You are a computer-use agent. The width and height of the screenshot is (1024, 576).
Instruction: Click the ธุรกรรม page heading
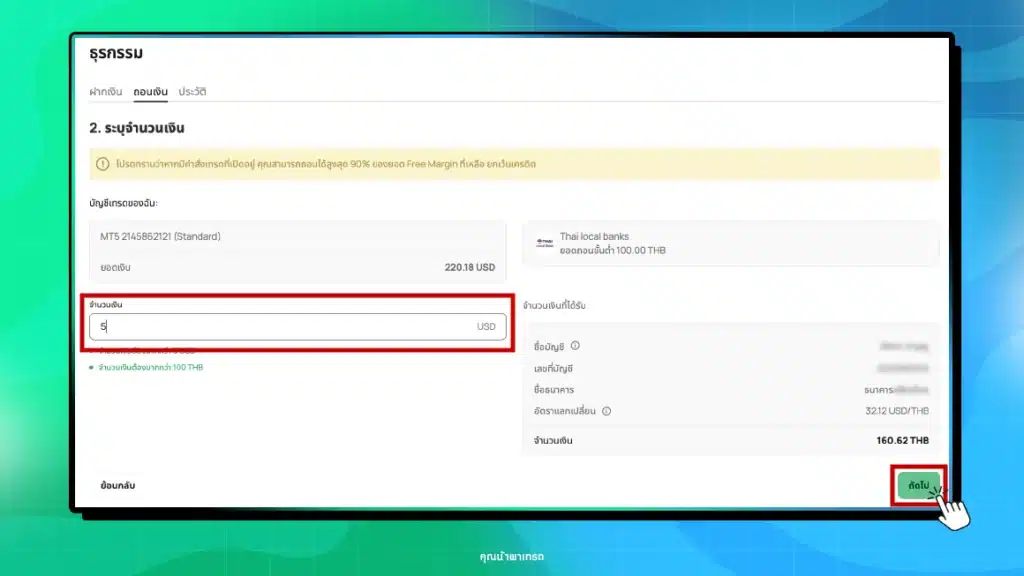pos(115,54)
